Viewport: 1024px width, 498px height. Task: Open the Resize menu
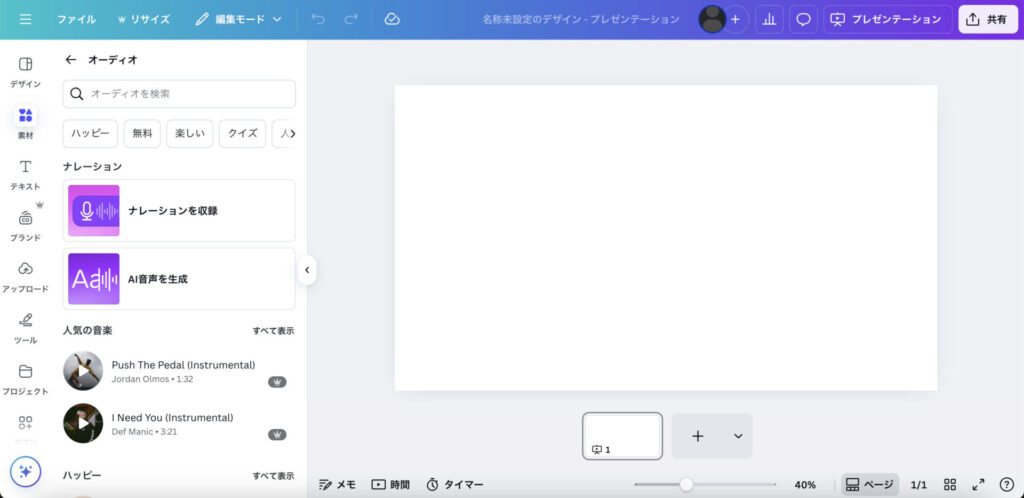click(144, 19)
